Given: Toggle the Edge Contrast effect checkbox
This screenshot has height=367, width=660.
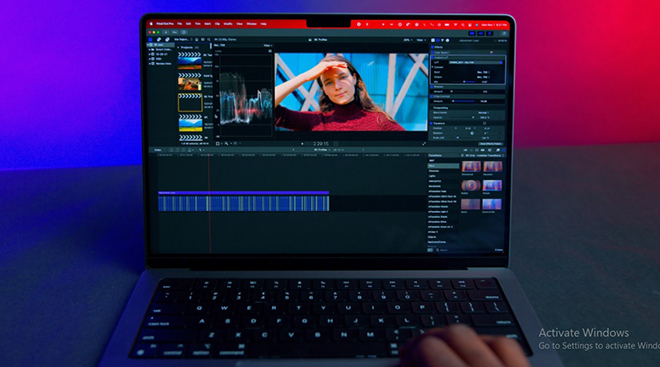Looking at the screenshot, I should tap(432, 96).
